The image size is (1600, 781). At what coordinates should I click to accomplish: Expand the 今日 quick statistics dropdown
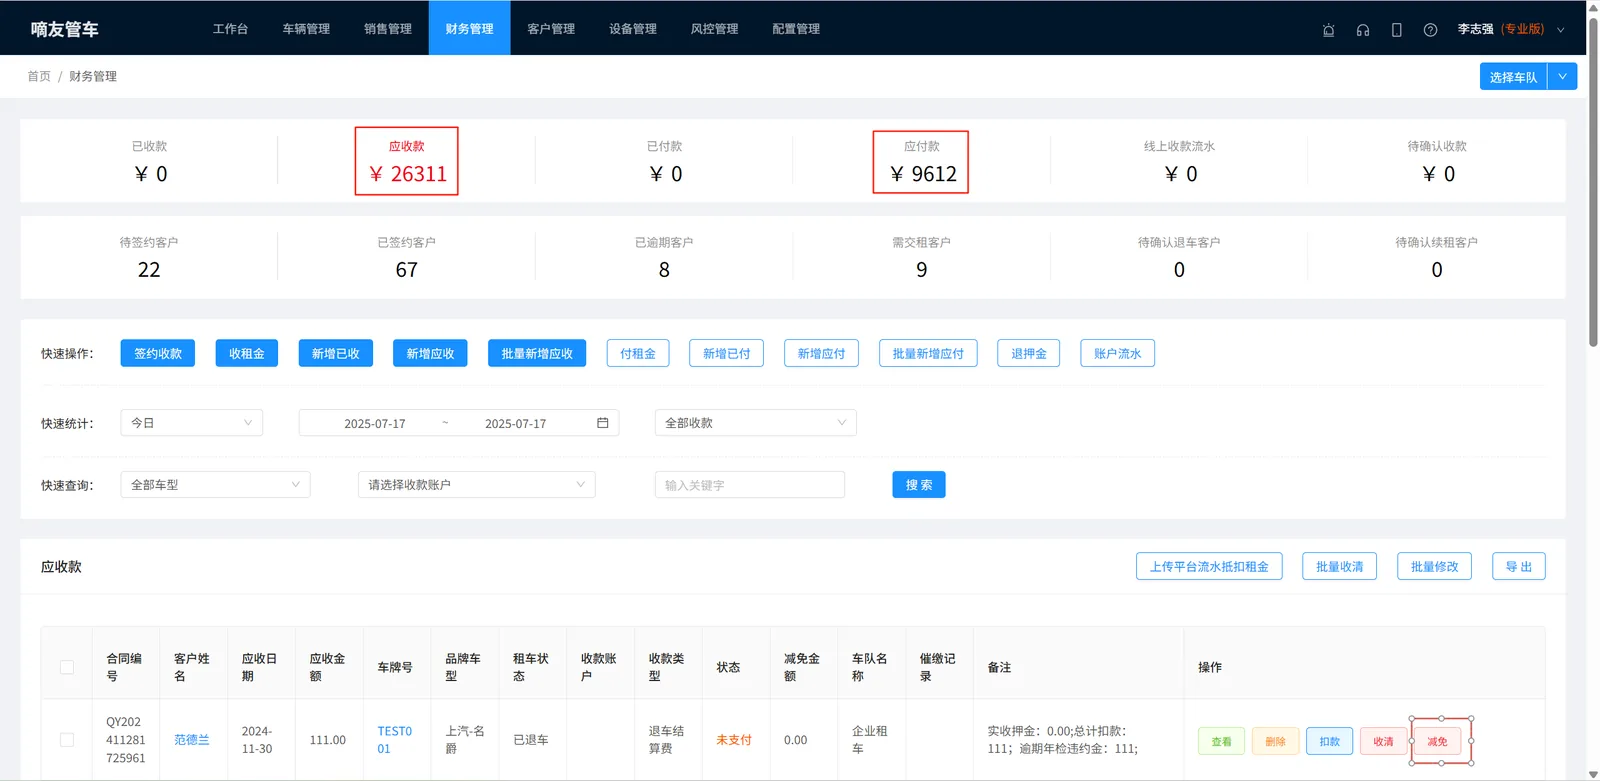pyautogui.click(x=192, y=423)
